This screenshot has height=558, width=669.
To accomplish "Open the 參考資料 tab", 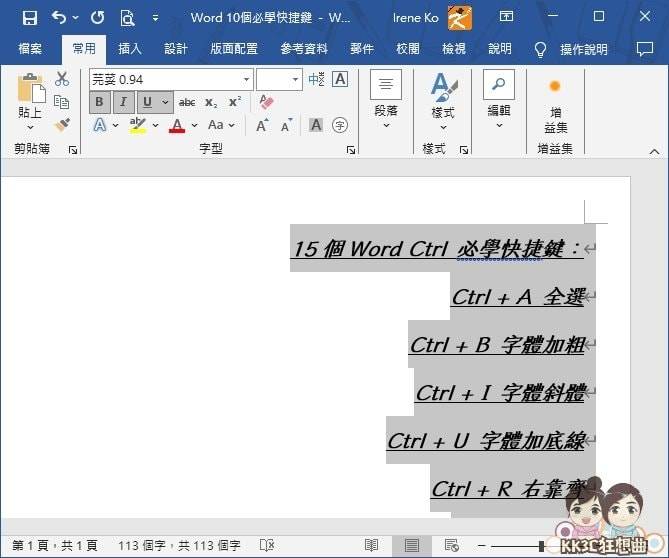I will 304,49.
